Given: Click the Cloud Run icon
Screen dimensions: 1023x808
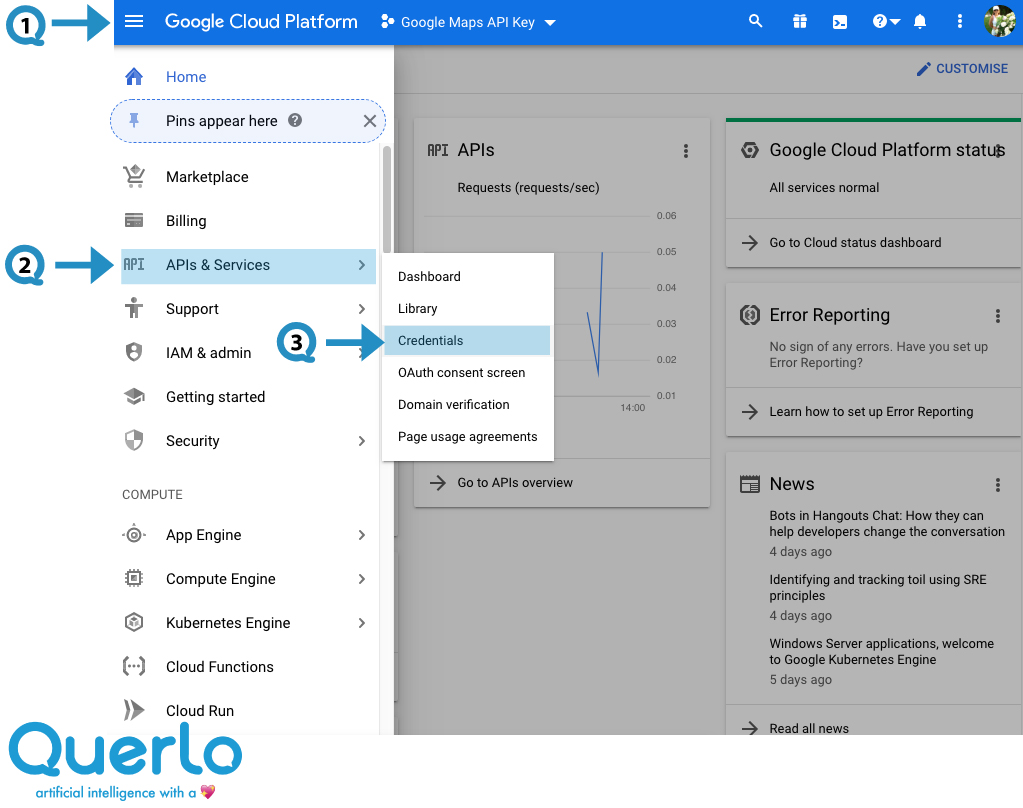Looking at the screenshot, I should point(134,710).
